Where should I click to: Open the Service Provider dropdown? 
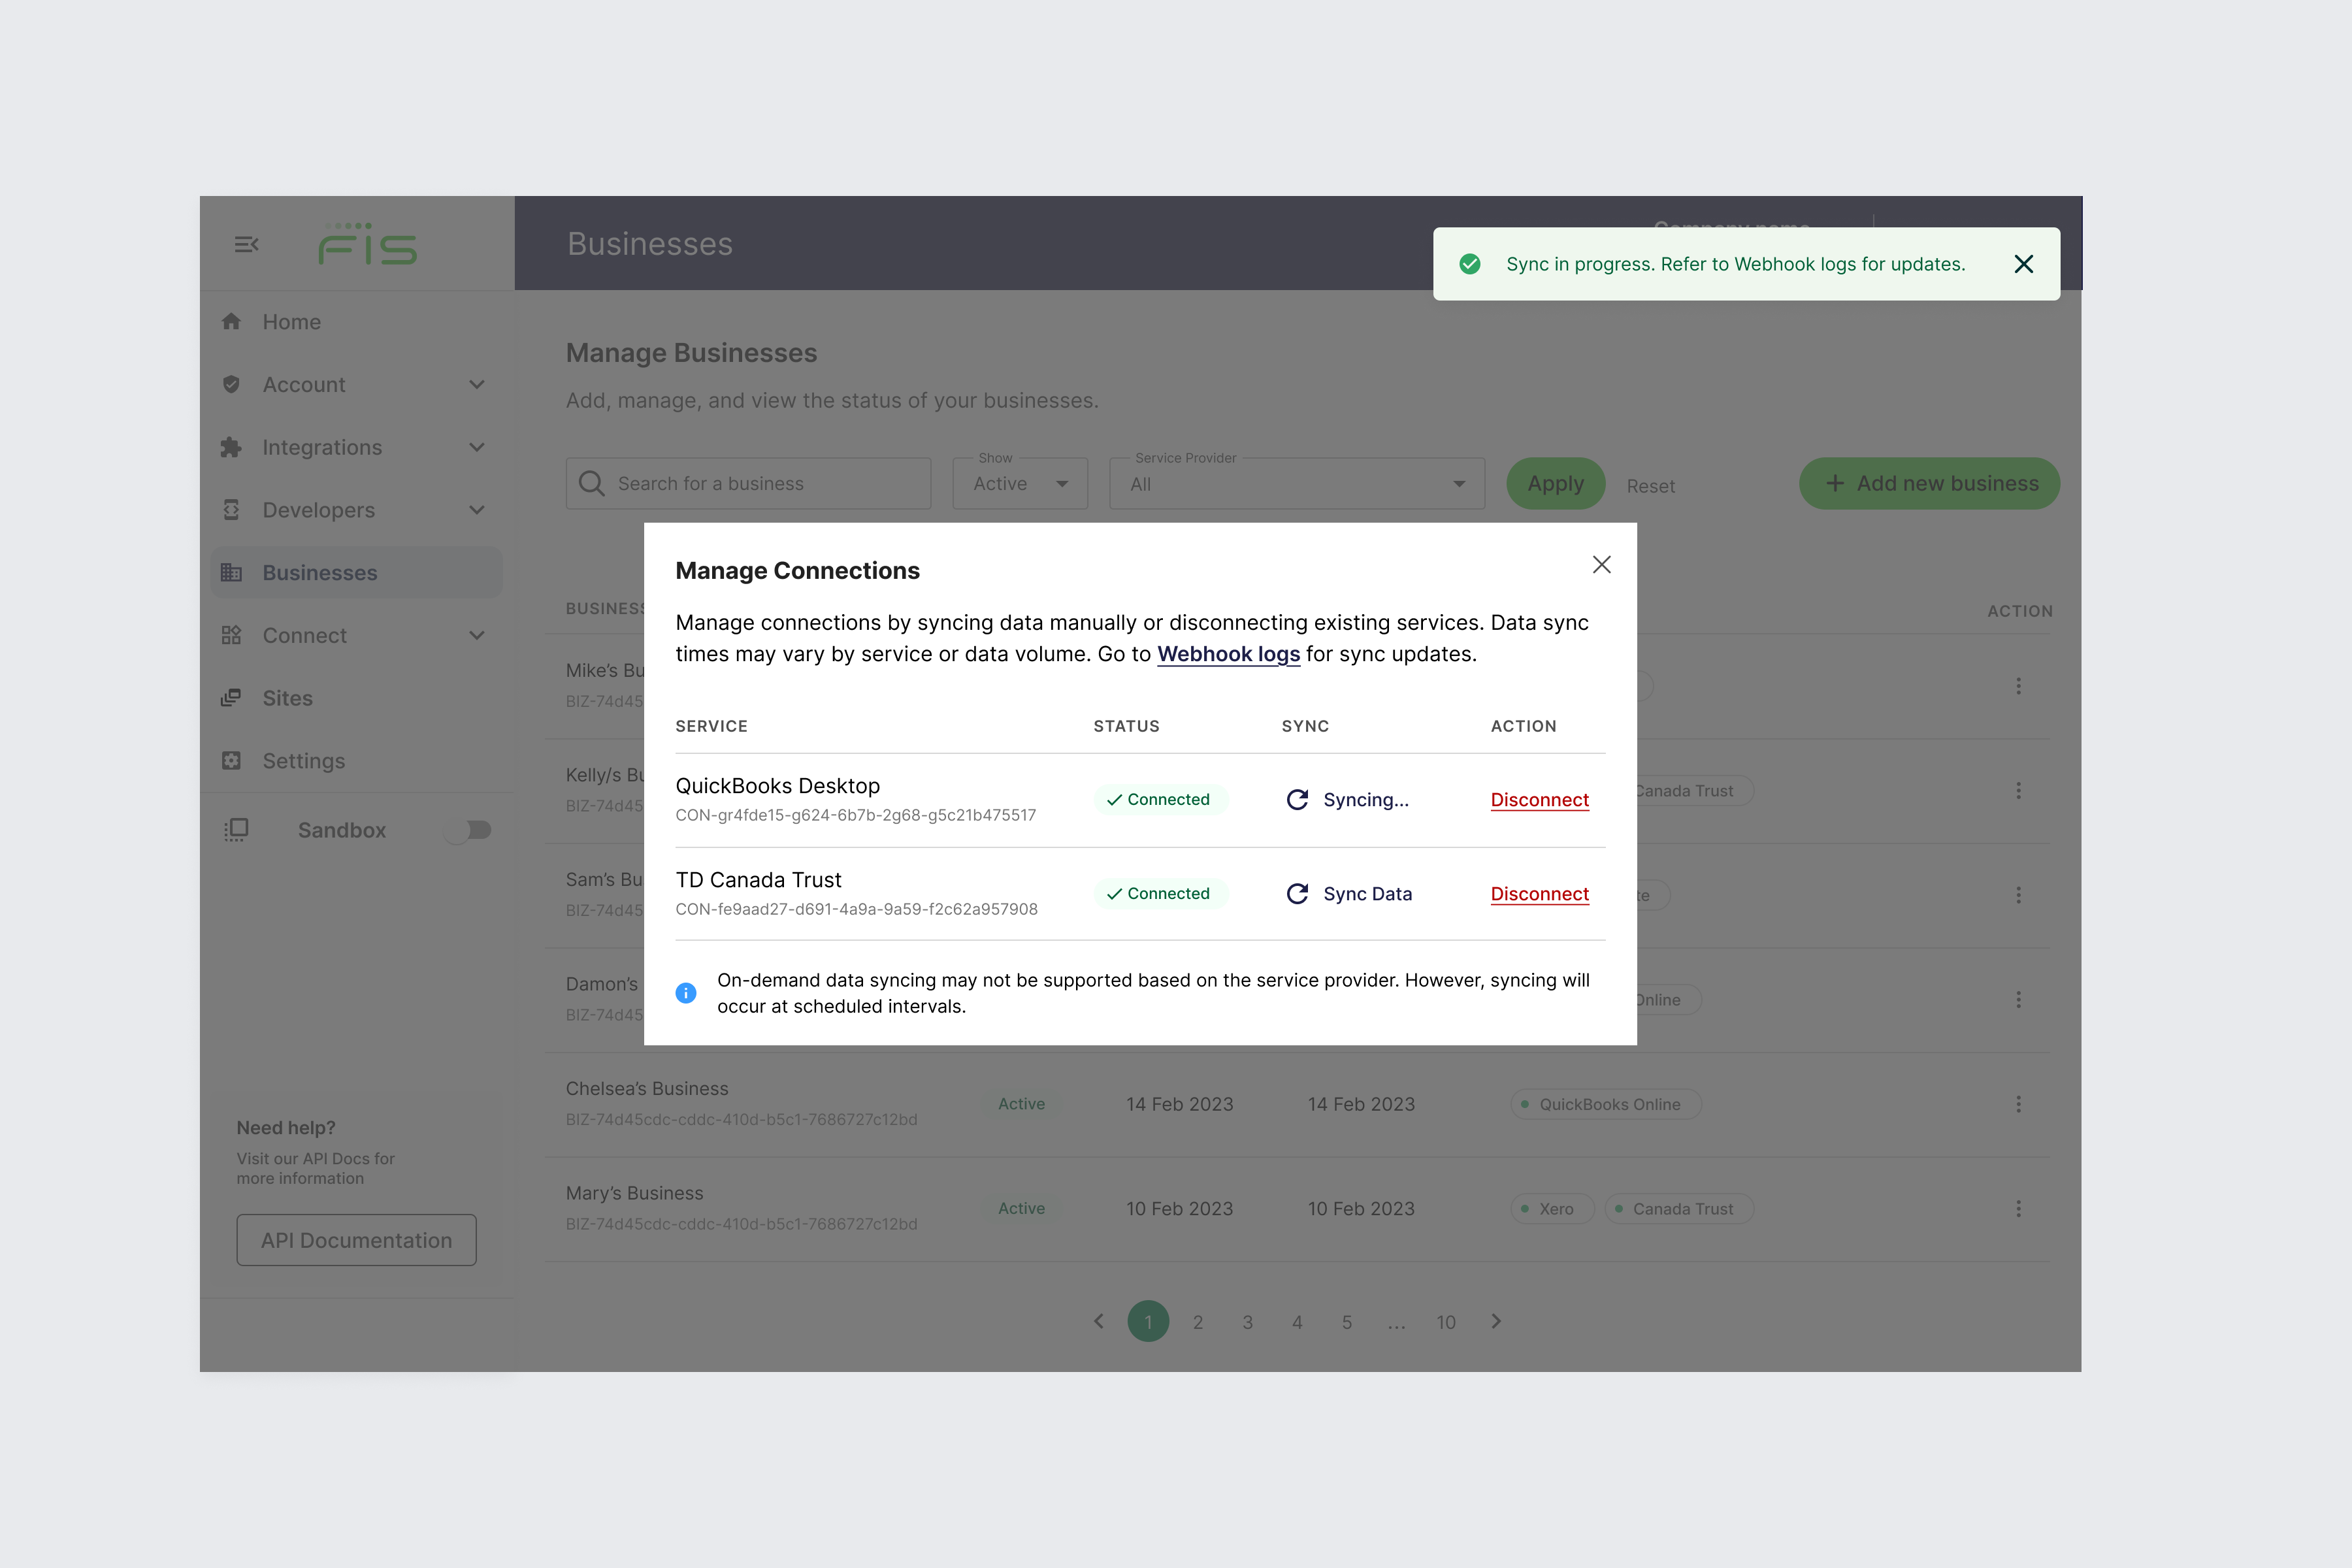(x=1296, y=484)
